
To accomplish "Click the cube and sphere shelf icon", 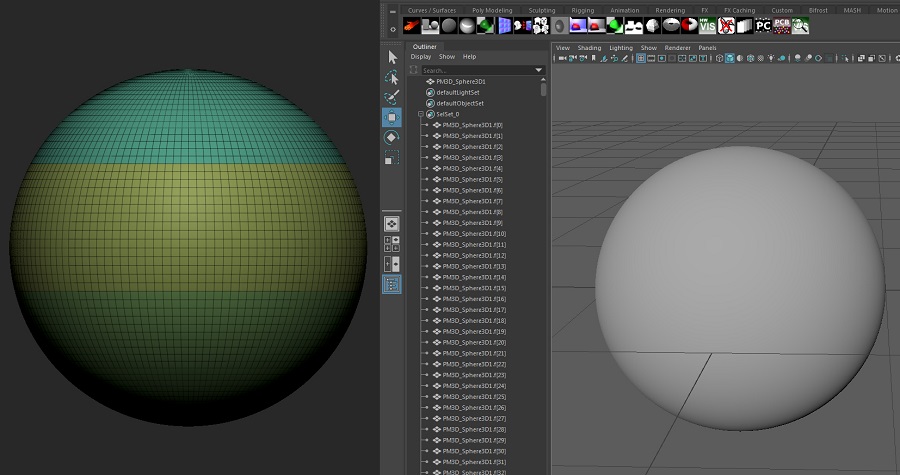I will 430,26.
